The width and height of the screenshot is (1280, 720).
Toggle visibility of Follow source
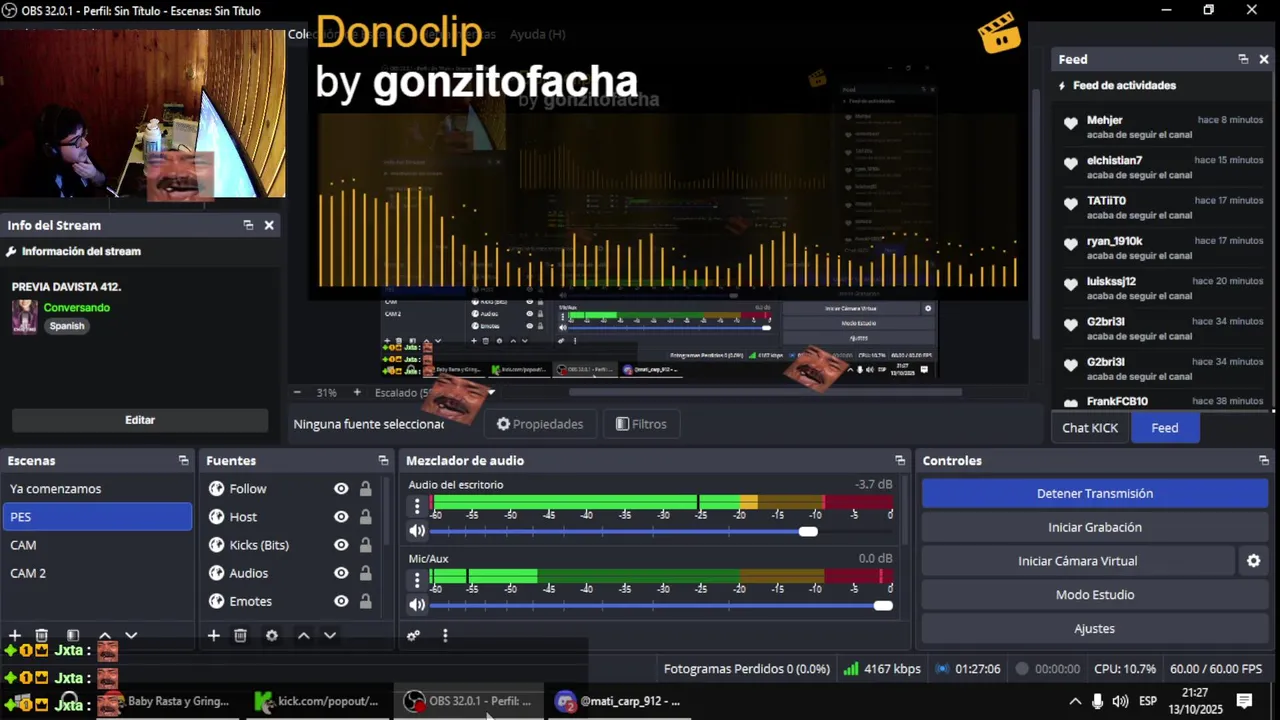341,489
